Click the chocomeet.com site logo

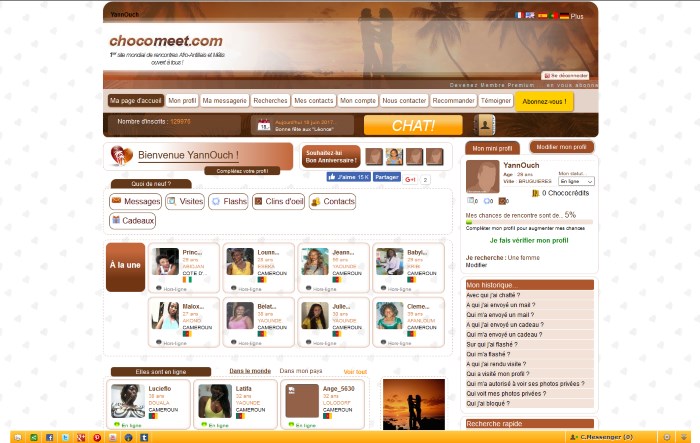[166, 41]
